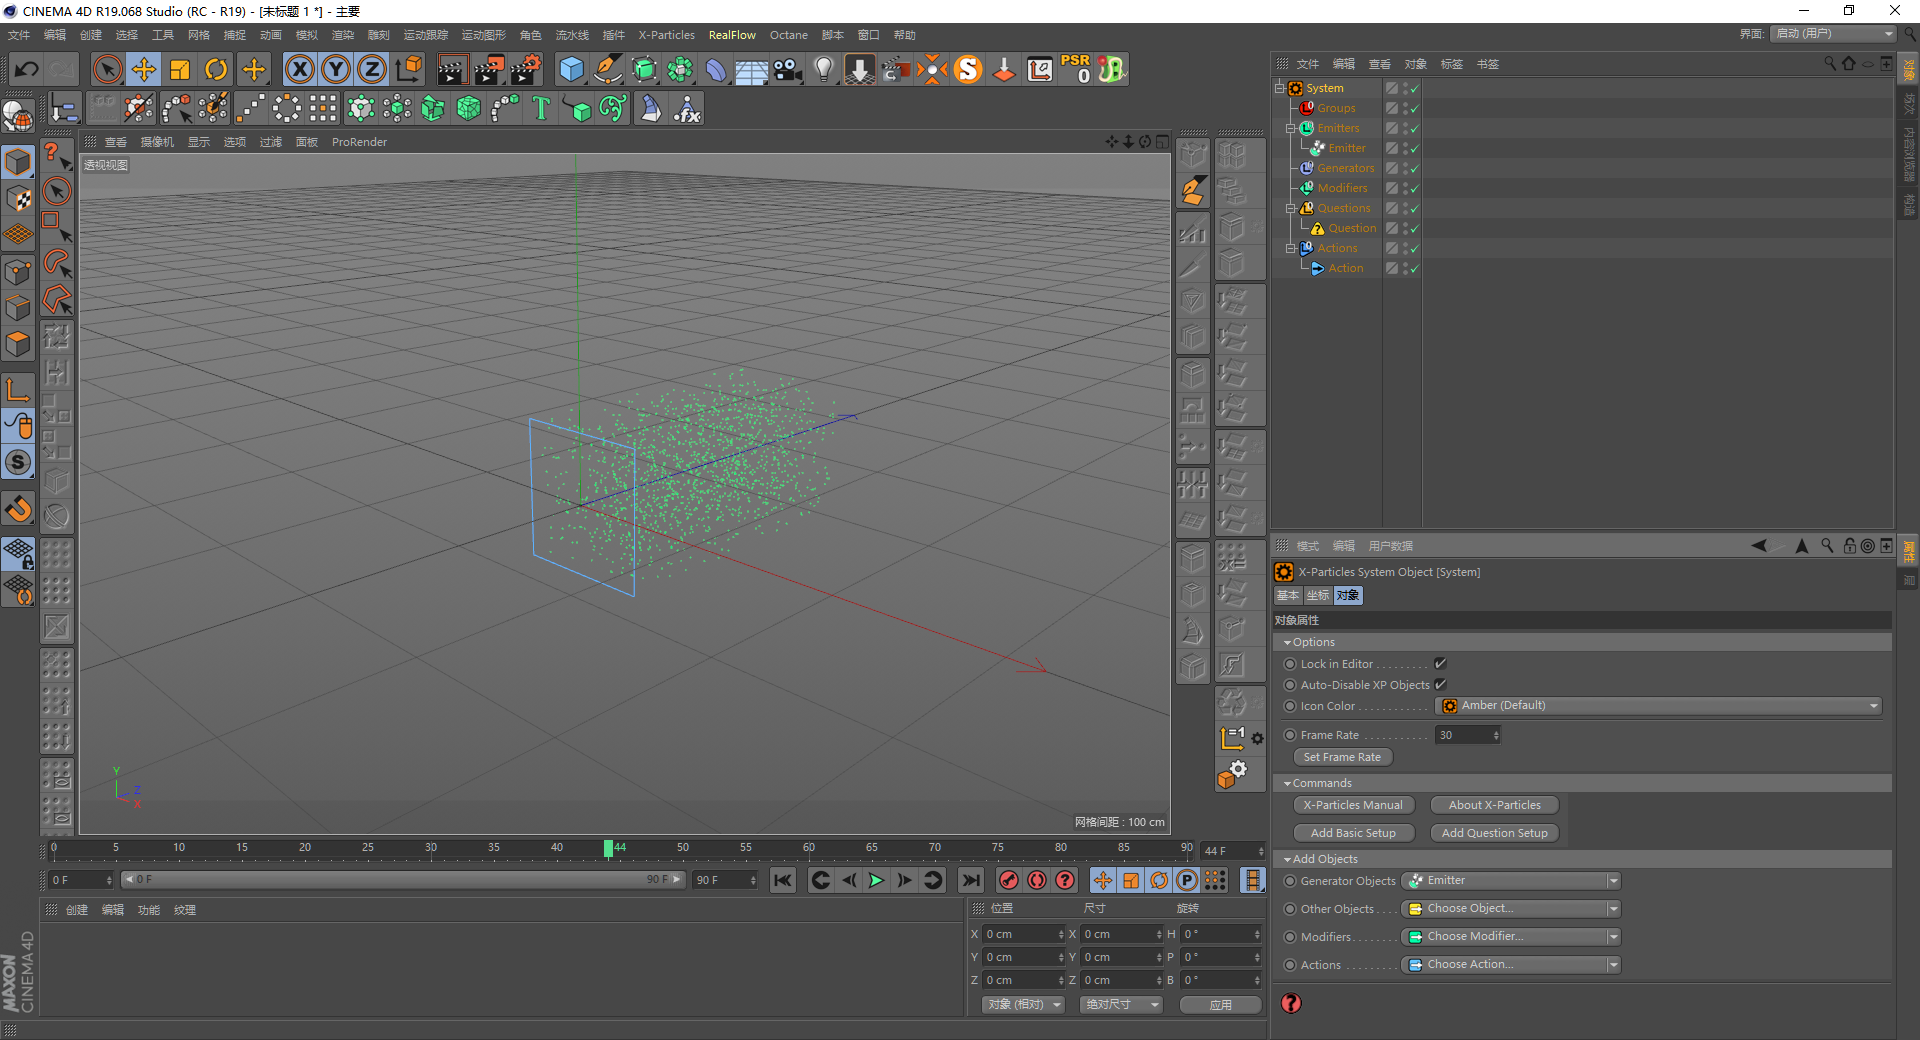The image size is (1920, 1040).
Task: Collapse the Commands section
Action: [x=1287, y=784]
